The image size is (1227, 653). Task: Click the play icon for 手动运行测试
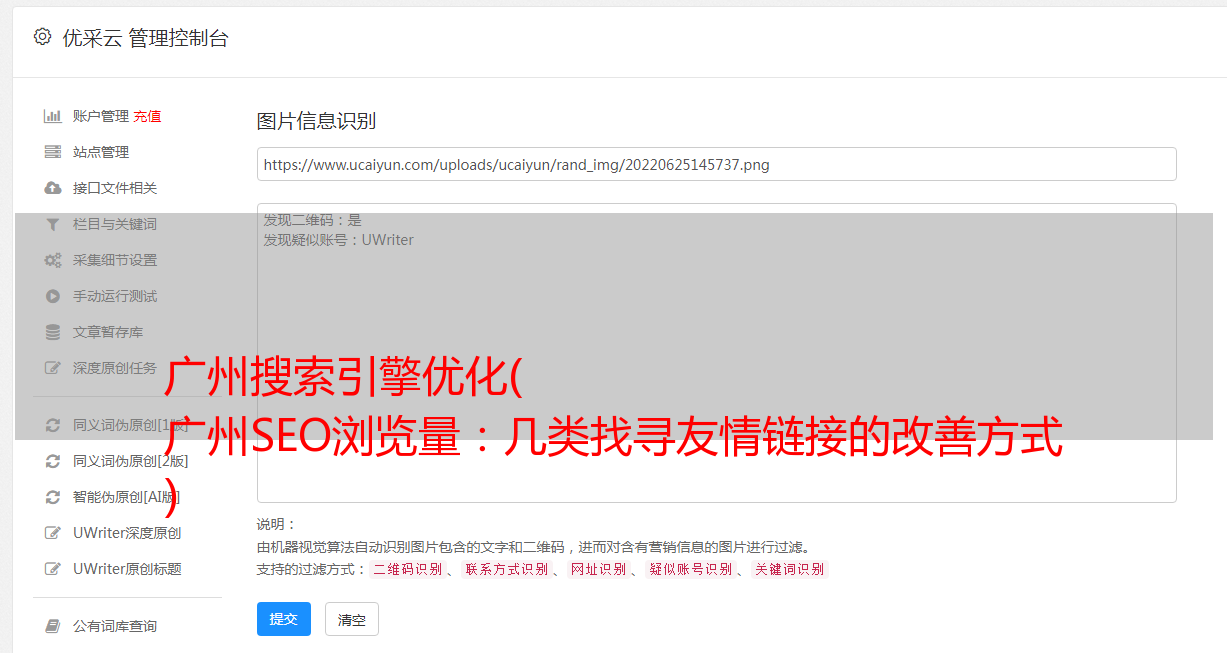(x=53, y=296)
